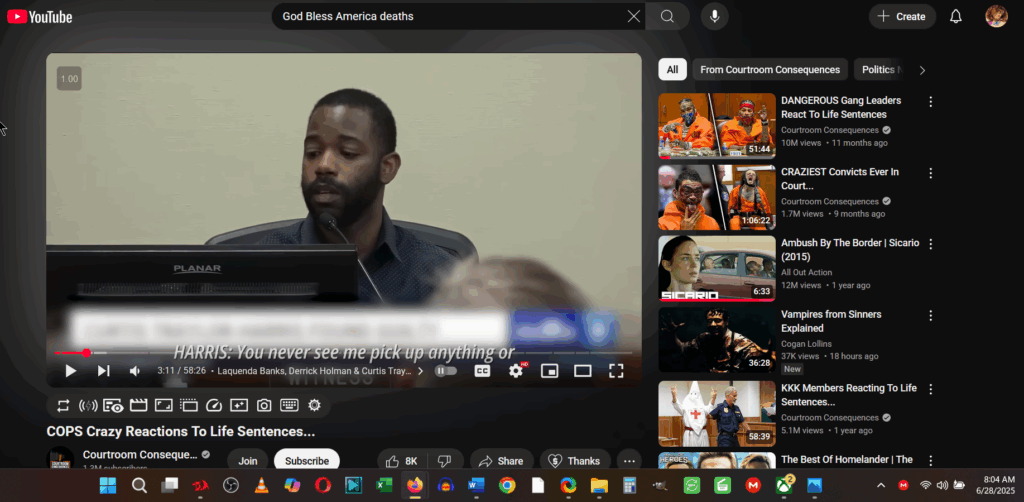Viewport: 1024px width, 502px height.
Task: Open the more actions ellipsis button
Action: tap(629, 460)
